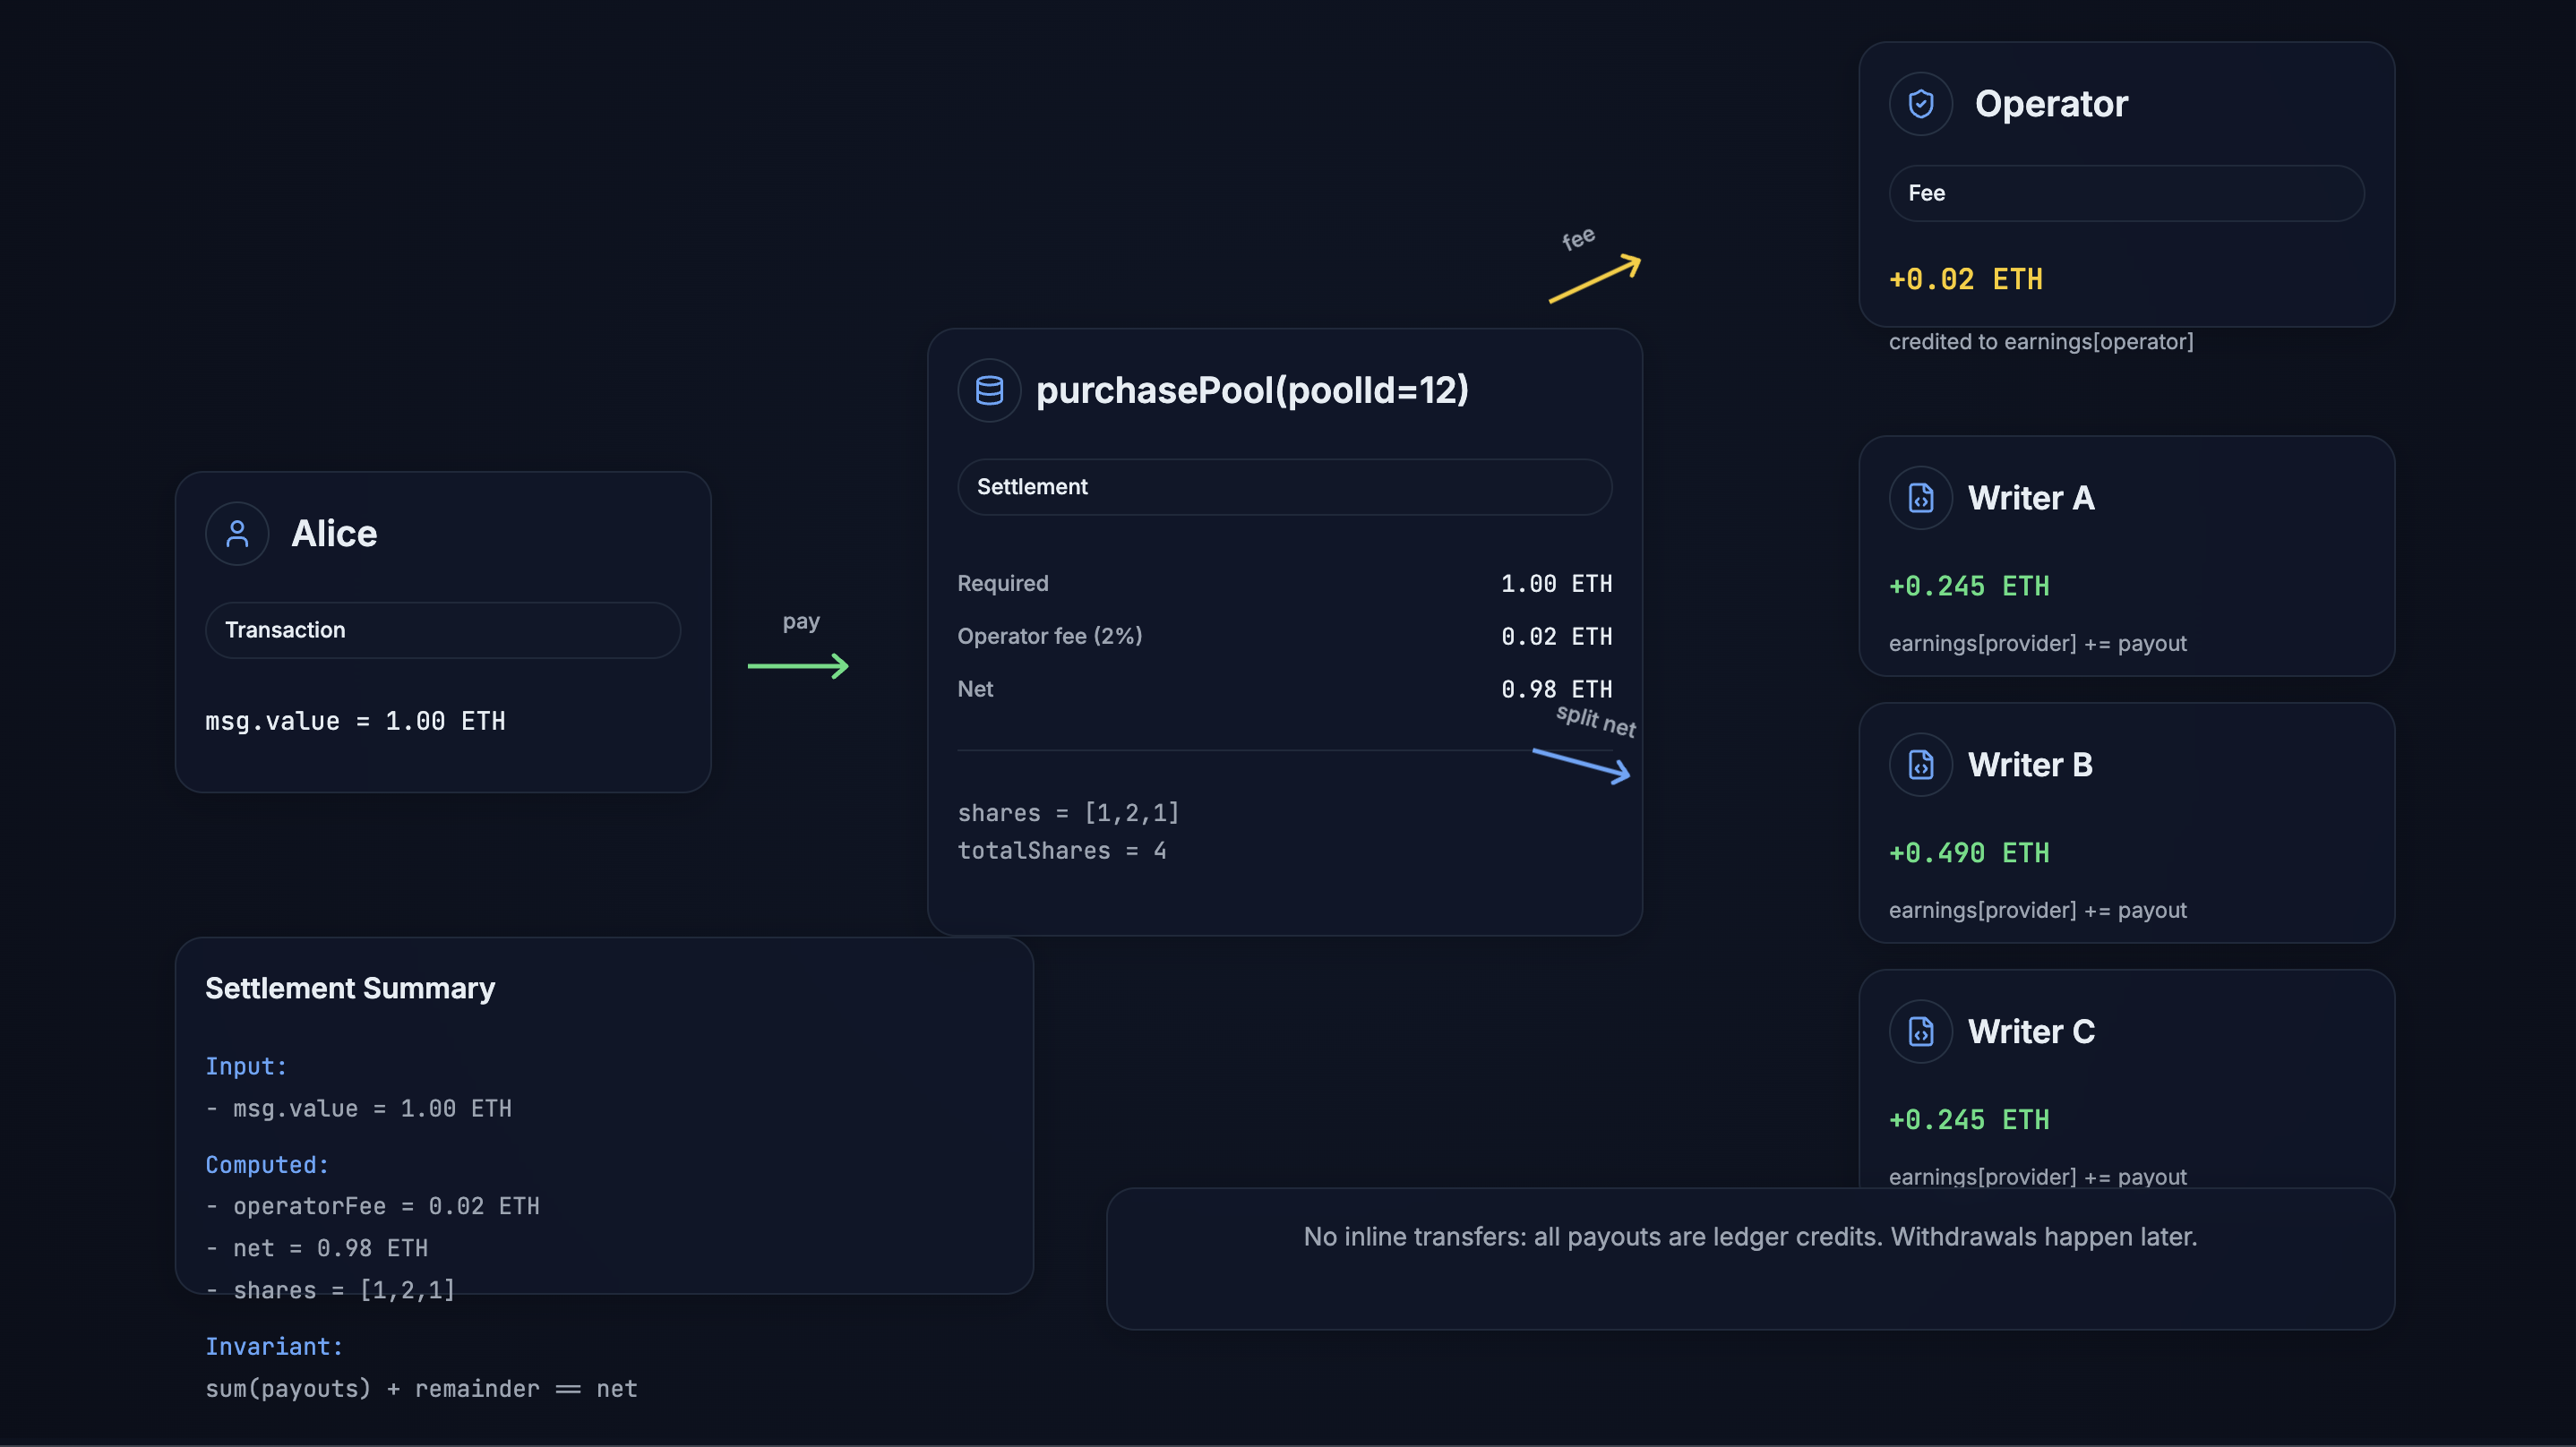Click the purchasePool database icon
The image size is (2576, 1447).
(989, 390)
